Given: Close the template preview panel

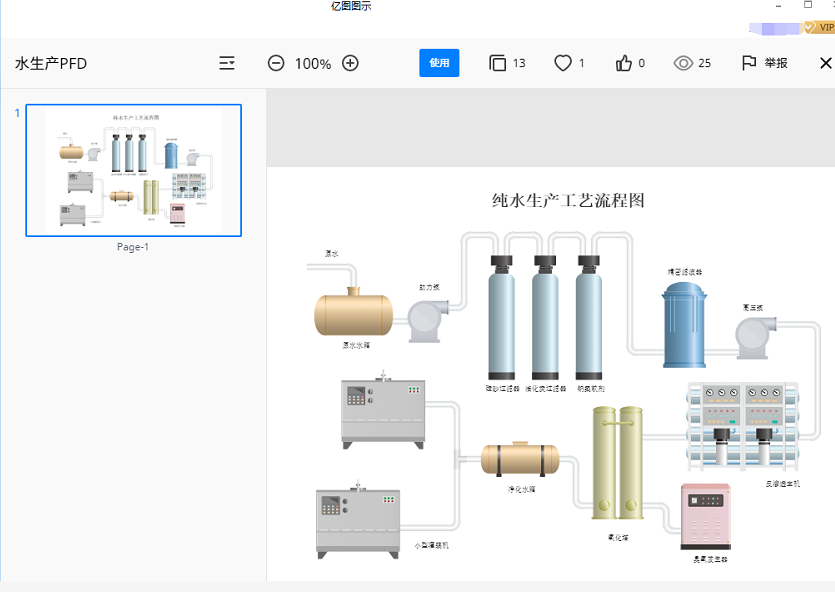Looking at the screenshot, I should (825, 63).
